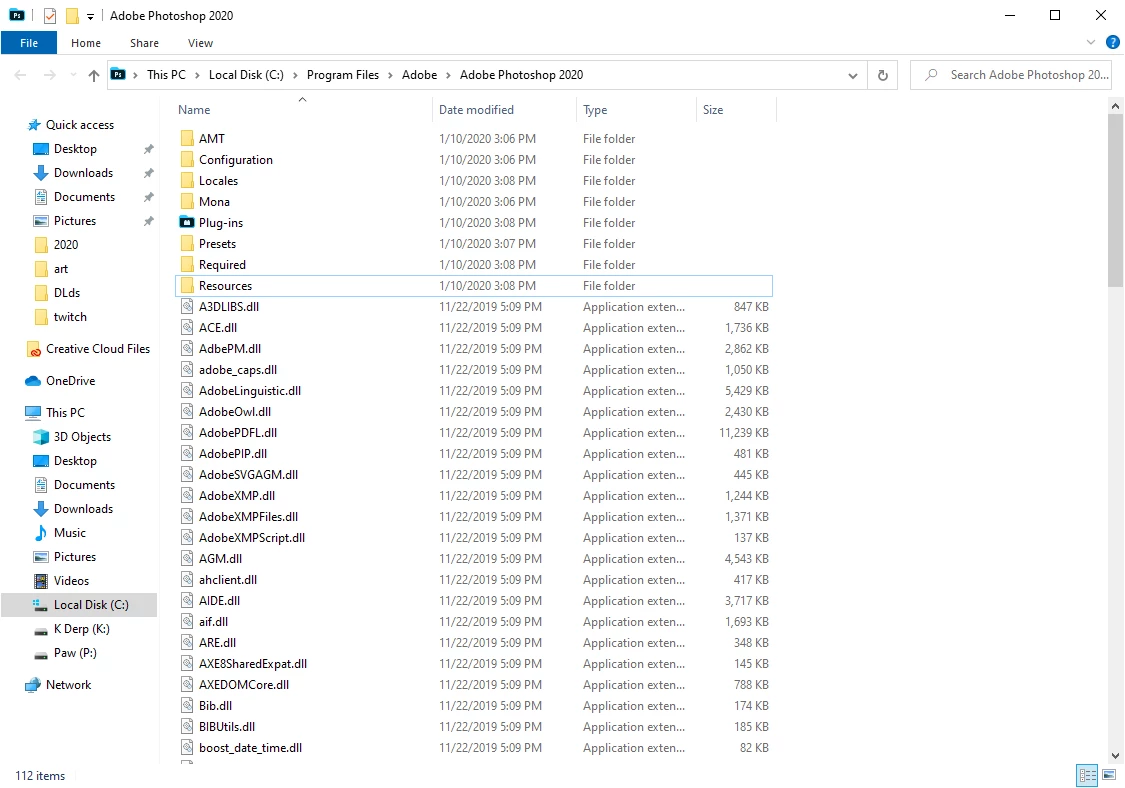The height and width of the screenshot is (788, 1125).
Task: Select AdobeLinguistic.dll file
Action: tap(250, 391)
